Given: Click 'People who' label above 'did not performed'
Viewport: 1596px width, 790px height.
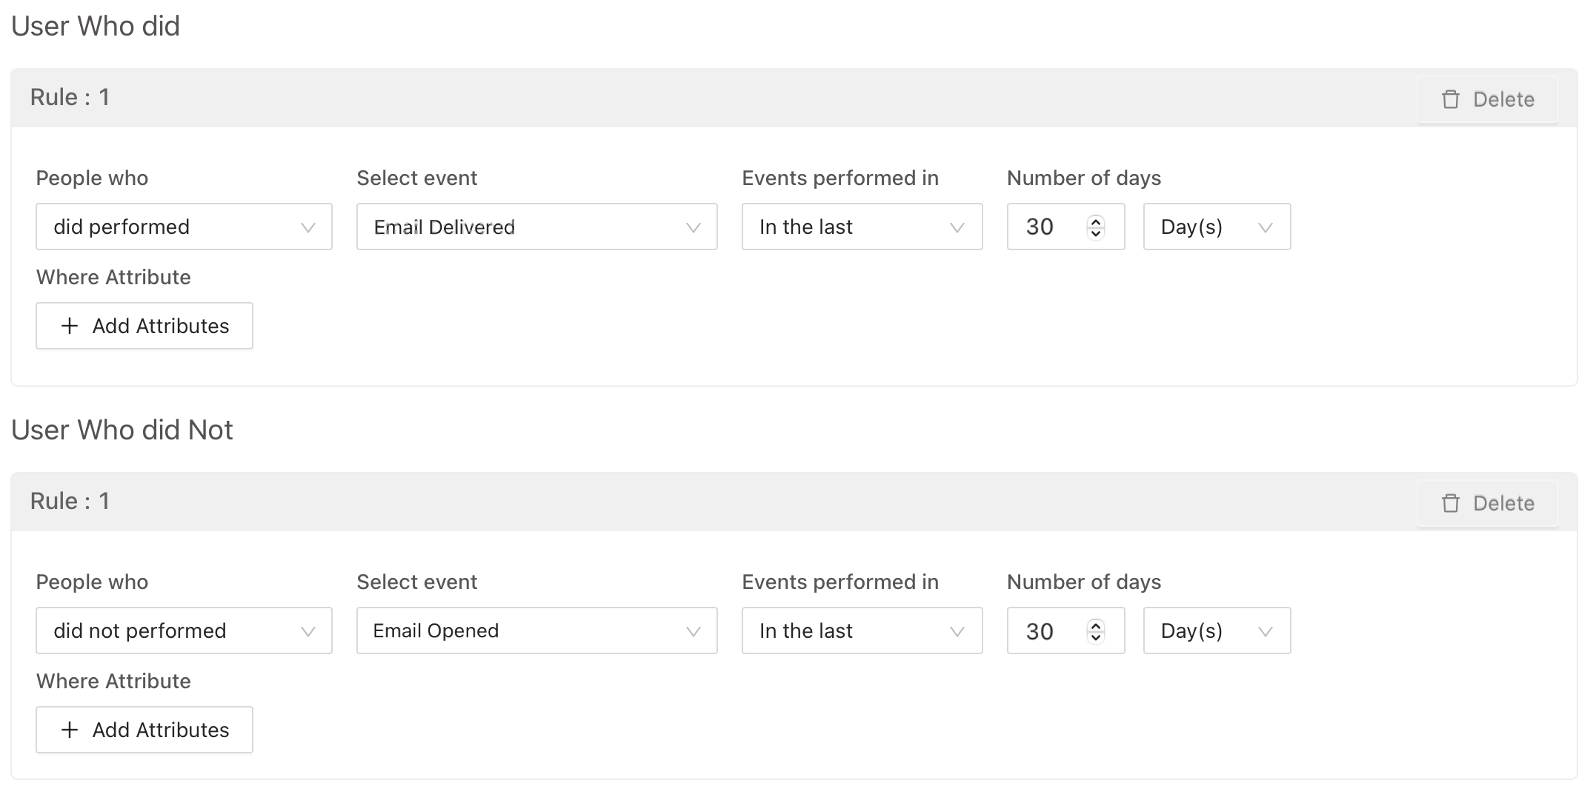Looking at the screenshot, I should click(x=92, y=582).
